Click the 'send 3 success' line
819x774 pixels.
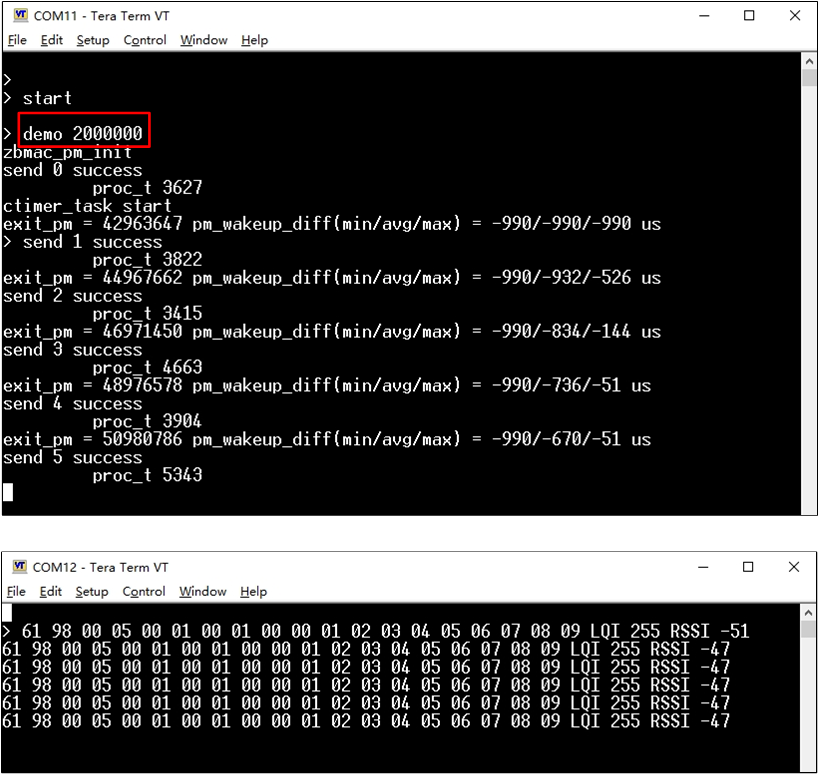(x=72, y=349)
